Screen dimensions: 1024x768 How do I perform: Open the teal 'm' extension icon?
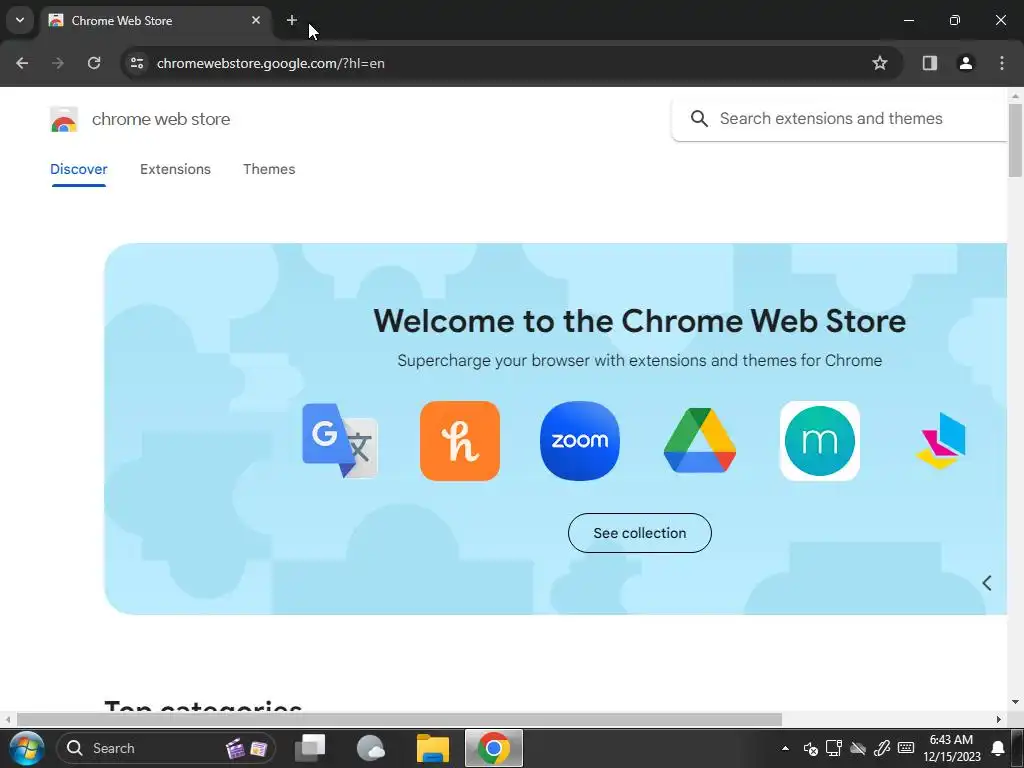point(820,441)
